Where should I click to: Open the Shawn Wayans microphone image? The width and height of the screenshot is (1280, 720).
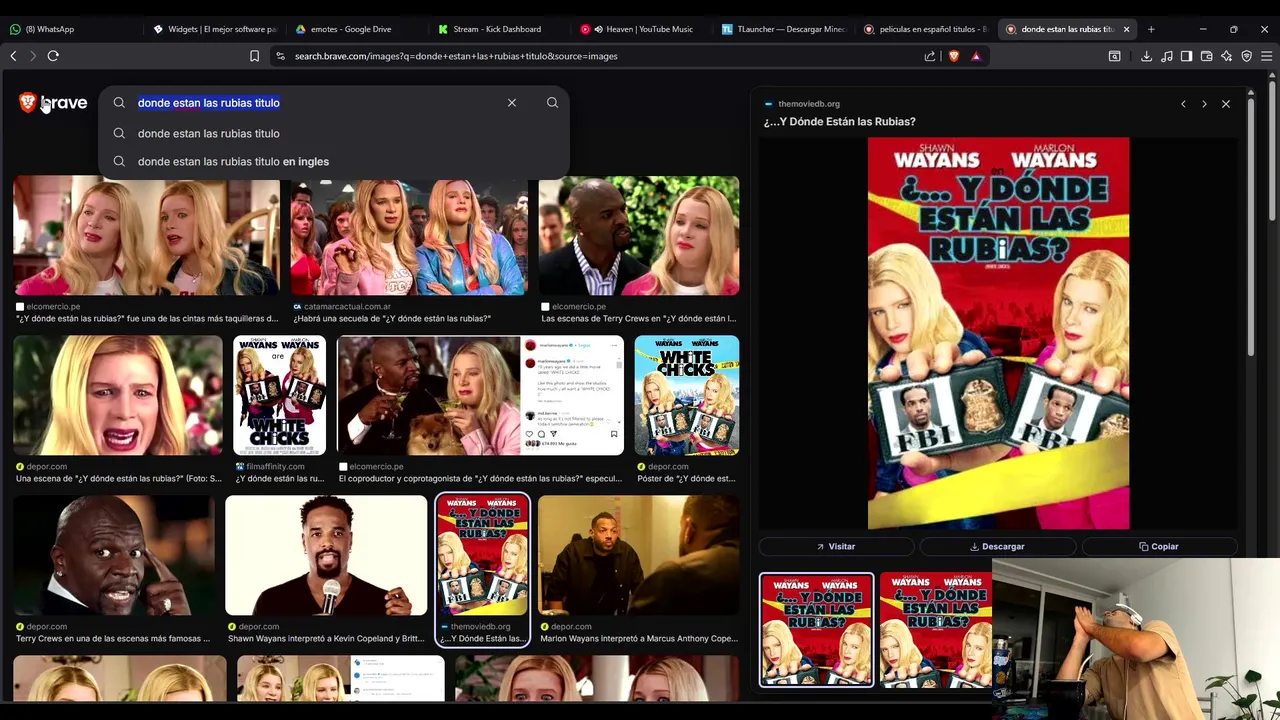(x=326, y=555)
